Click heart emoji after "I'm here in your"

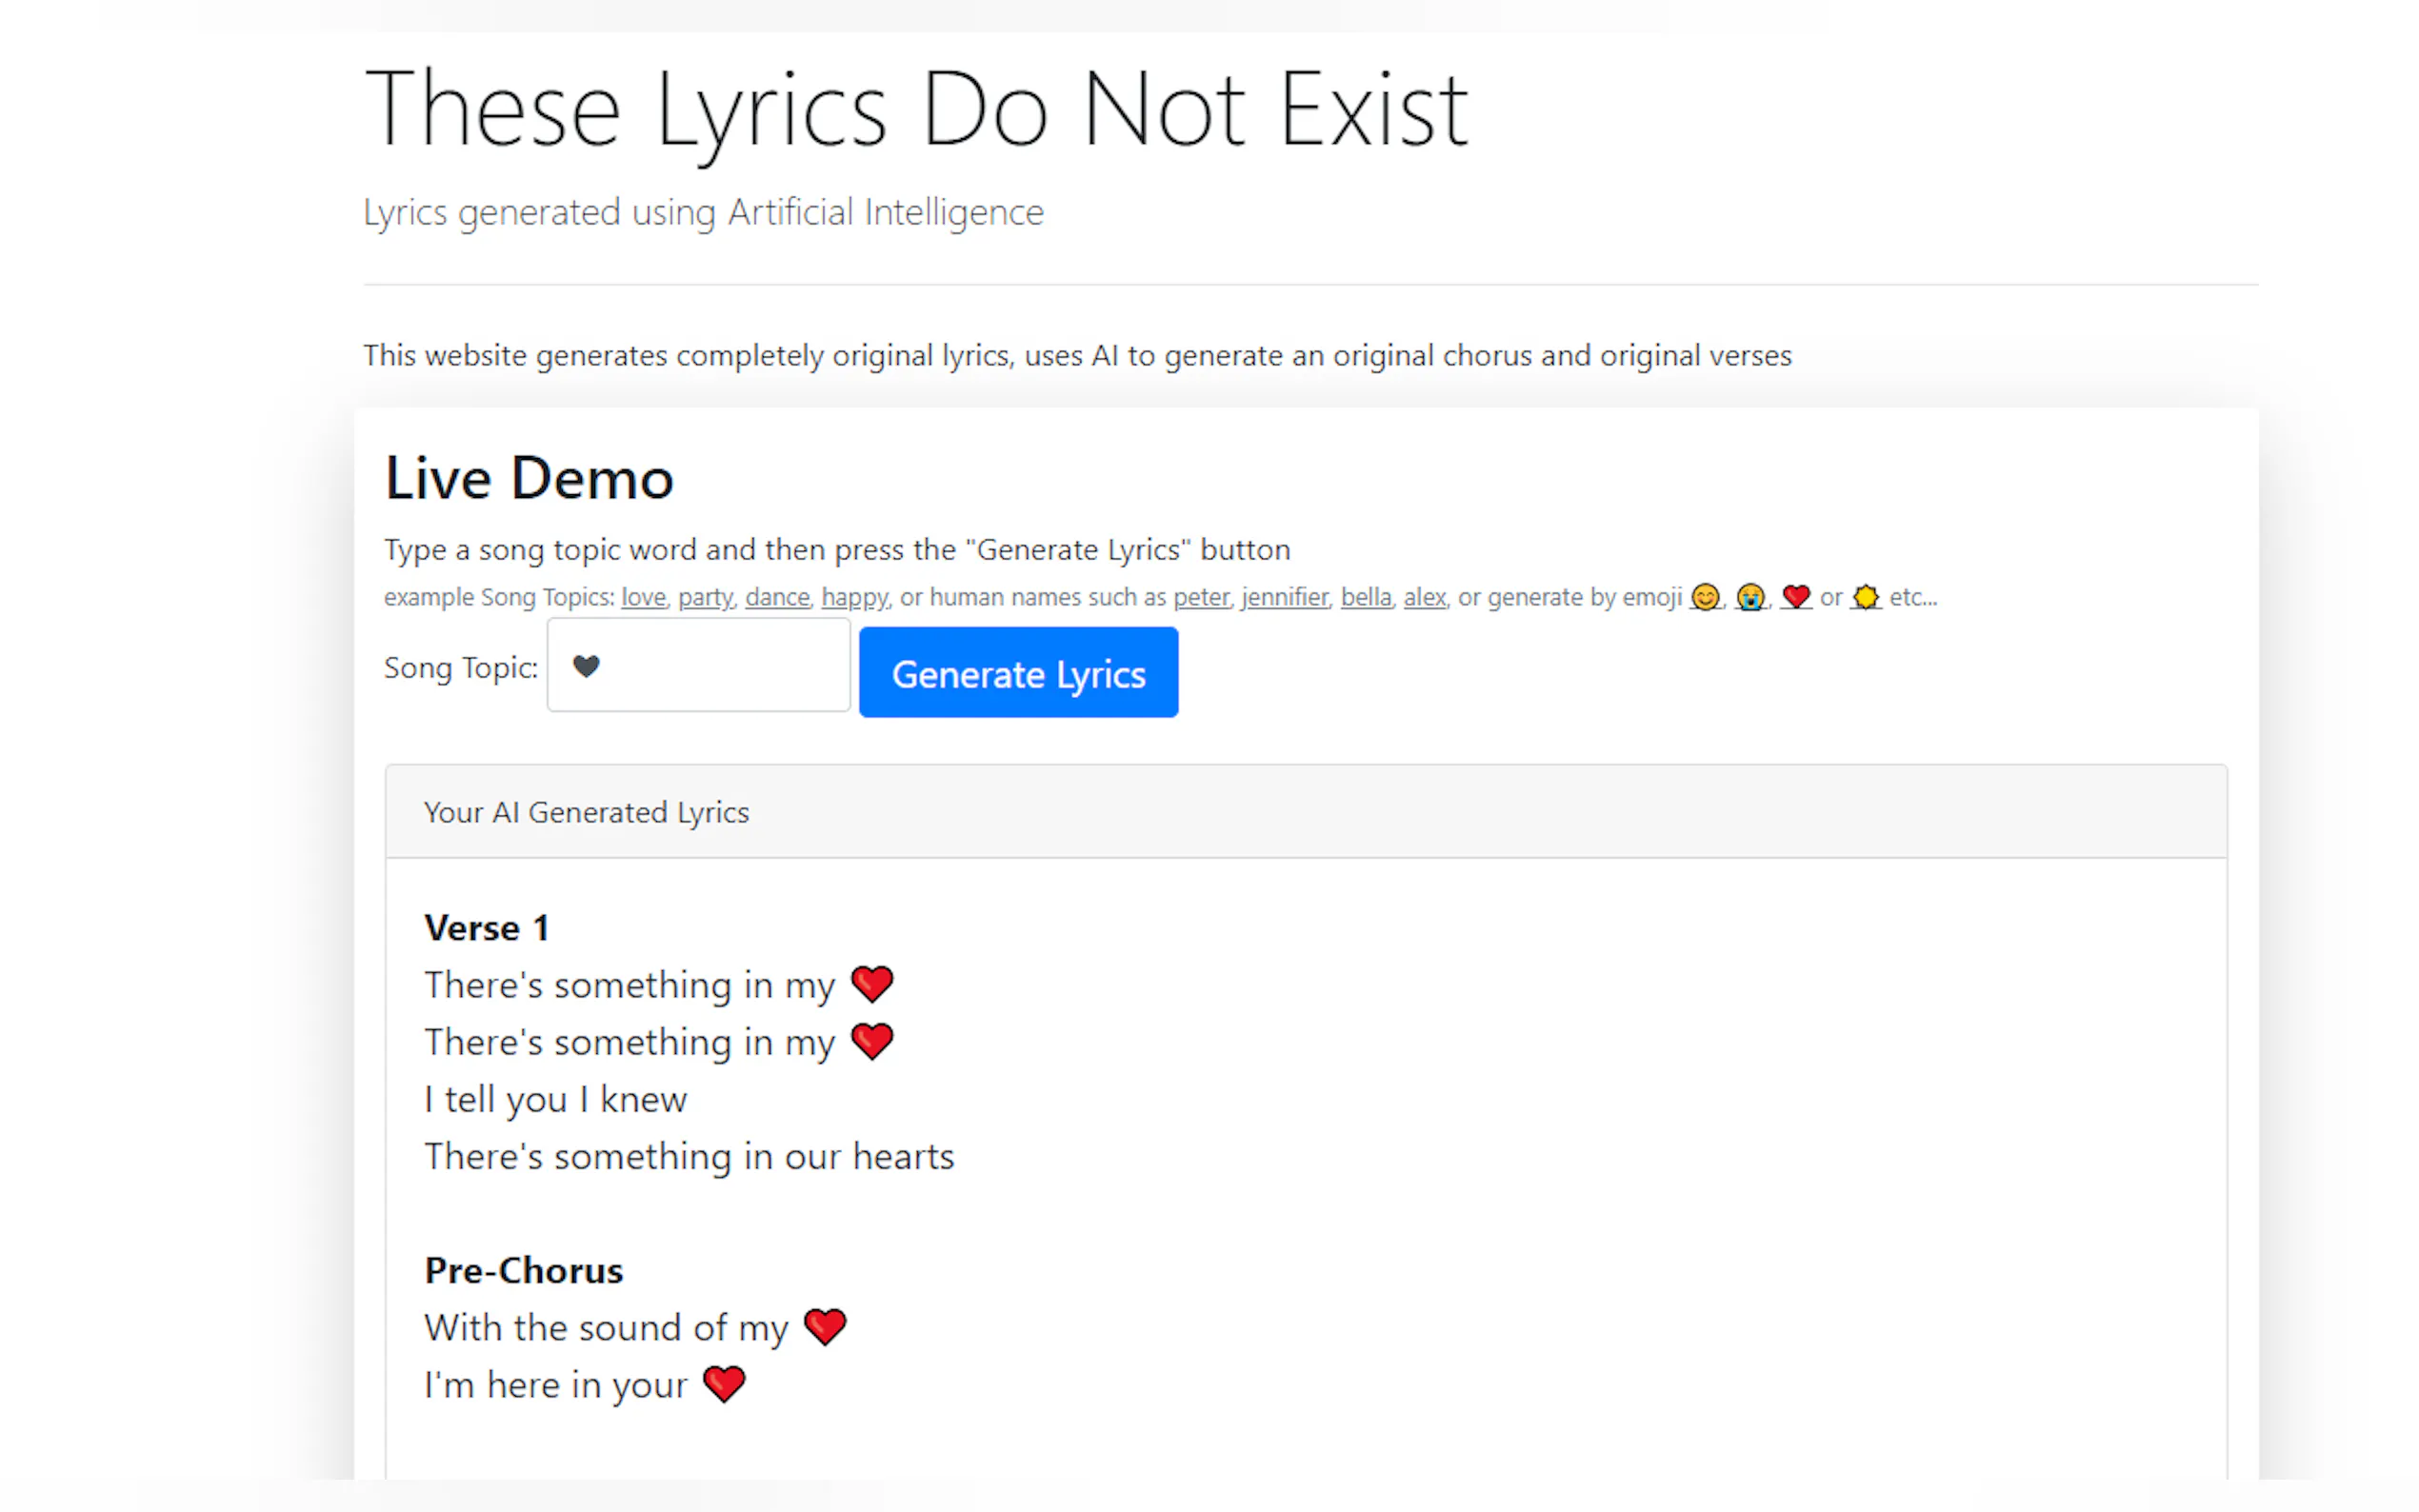pos(724,1384)
